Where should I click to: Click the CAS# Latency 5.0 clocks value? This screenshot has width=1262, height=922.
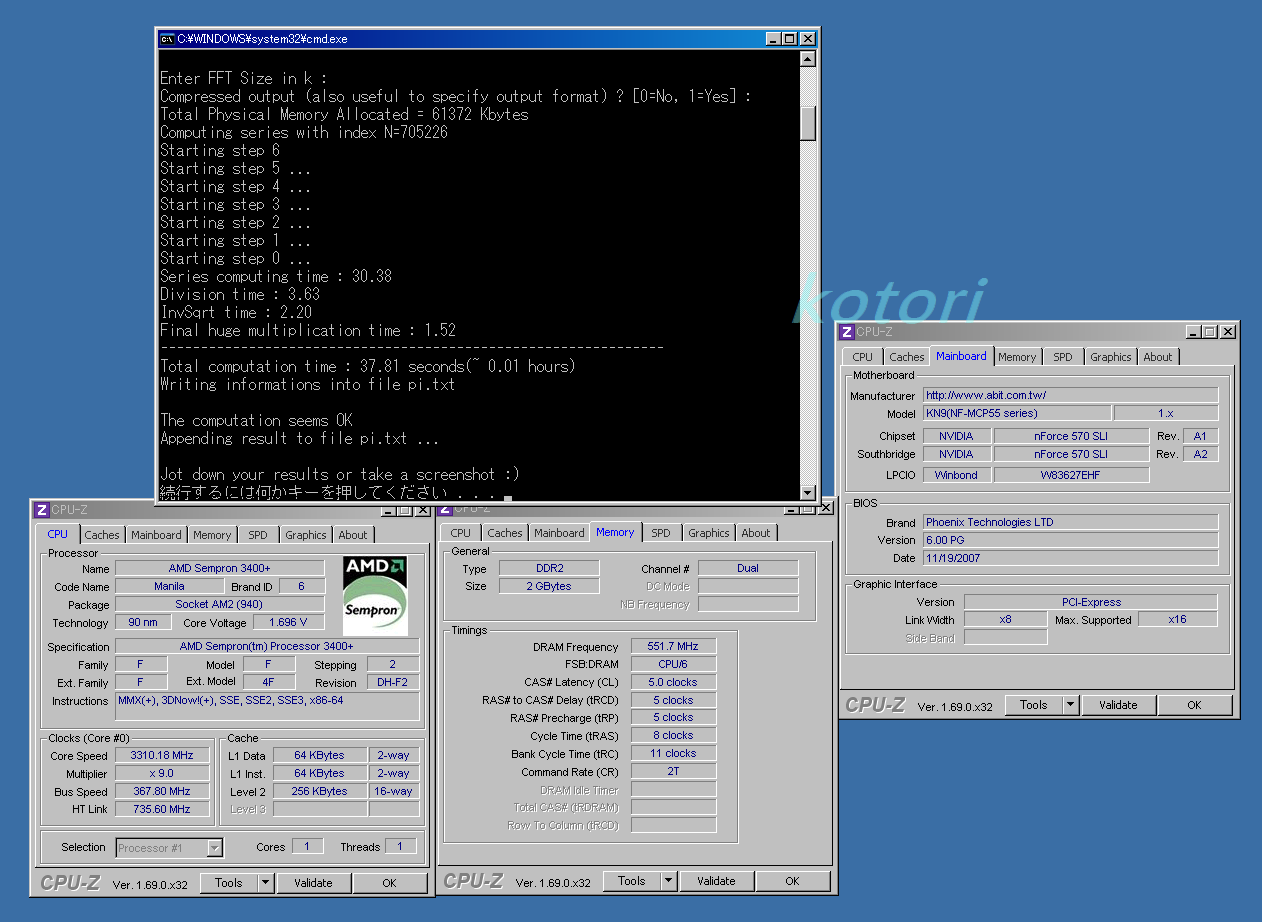click(673, 682)
